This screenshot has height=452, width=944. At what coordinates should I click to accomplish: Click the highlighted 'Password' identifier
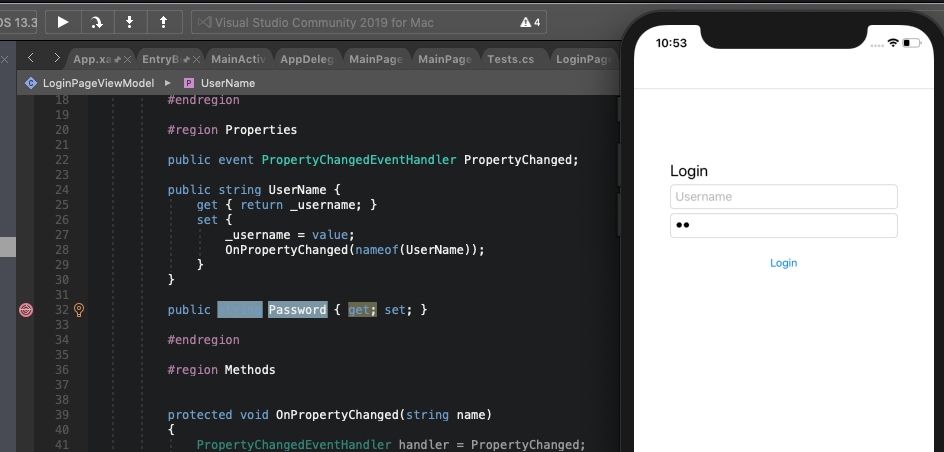click(297, 309)
